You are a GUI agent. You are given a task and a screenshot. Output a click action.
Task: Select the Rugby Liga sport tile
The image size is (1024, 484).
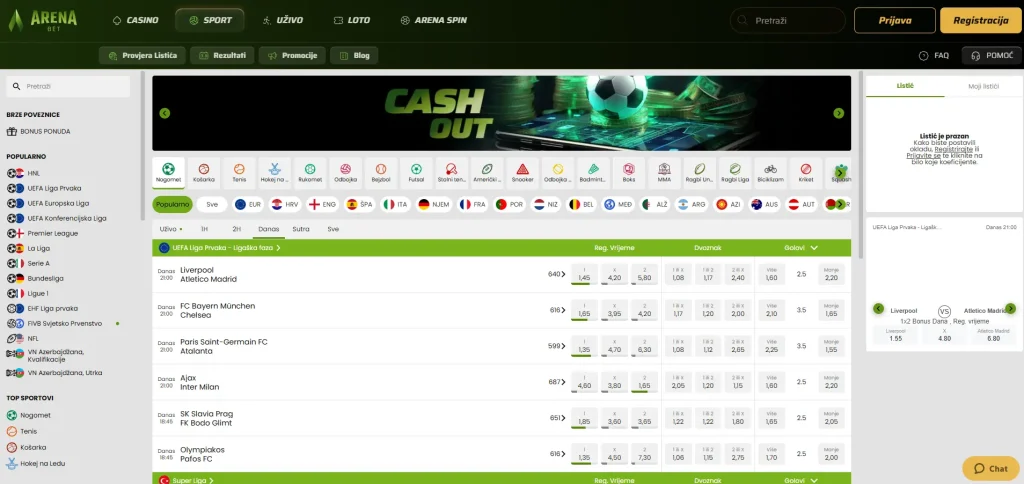point(735,173)
